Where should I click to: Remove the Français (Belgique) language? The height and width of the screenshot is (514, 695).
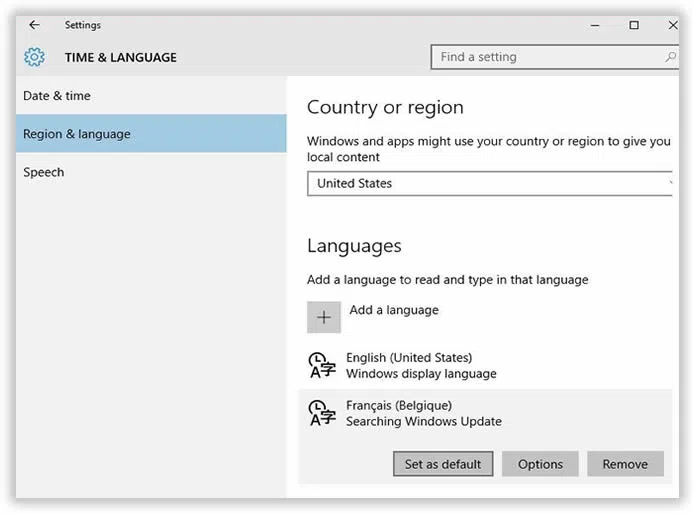(625, 464)
